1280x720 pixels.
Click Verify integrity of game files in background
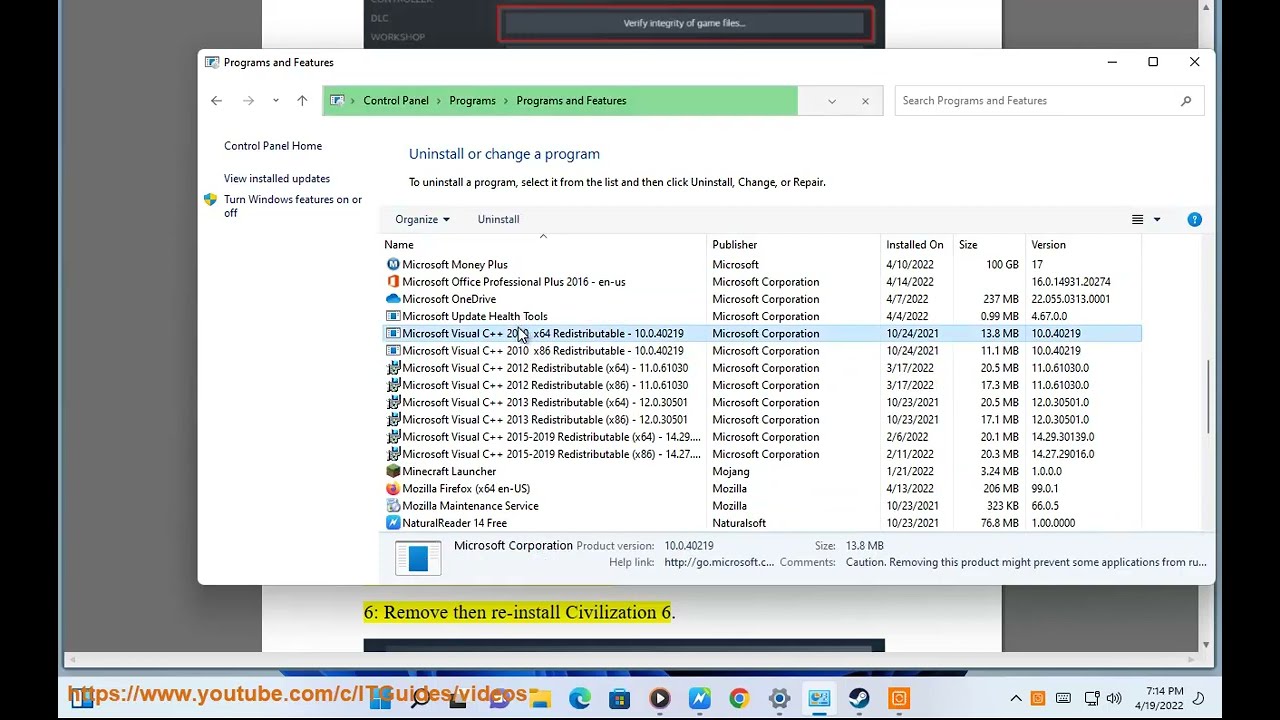[684, 23]
